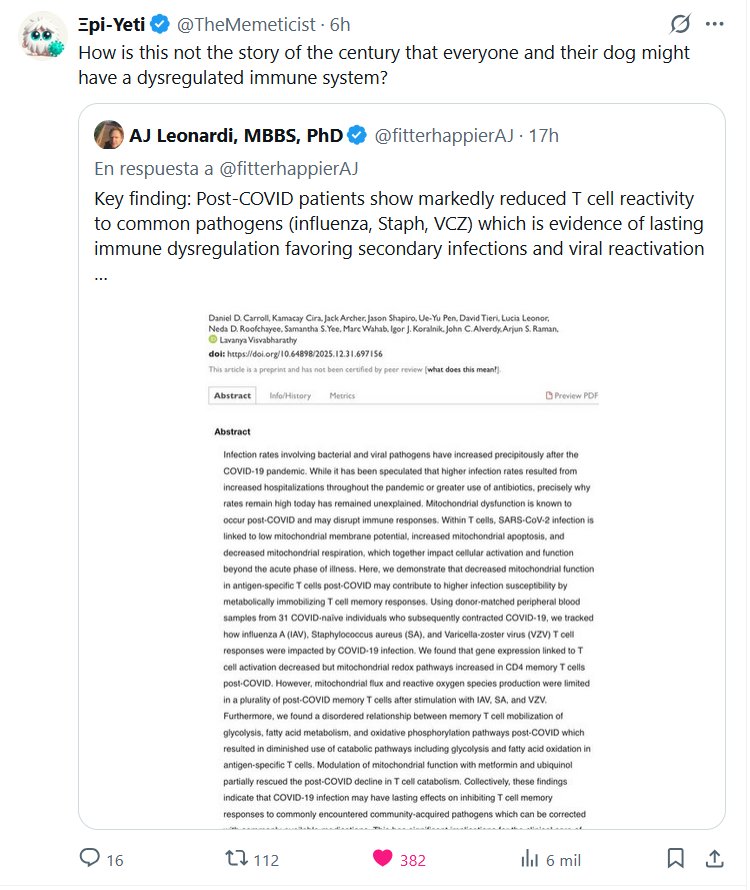Open the three-dot more options menu
Screen dimensions: 750x890
(x=714, y=23)
